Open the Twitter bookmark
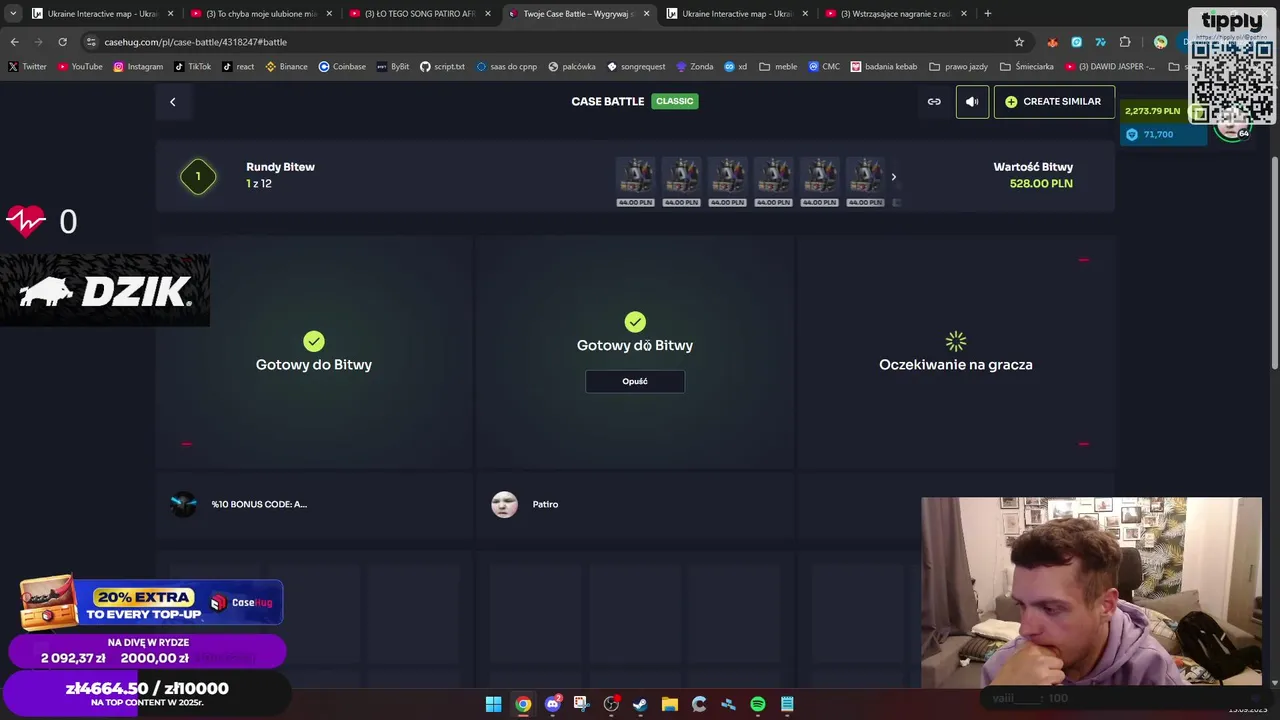The image size is (1280, 720). click(27, 67)
